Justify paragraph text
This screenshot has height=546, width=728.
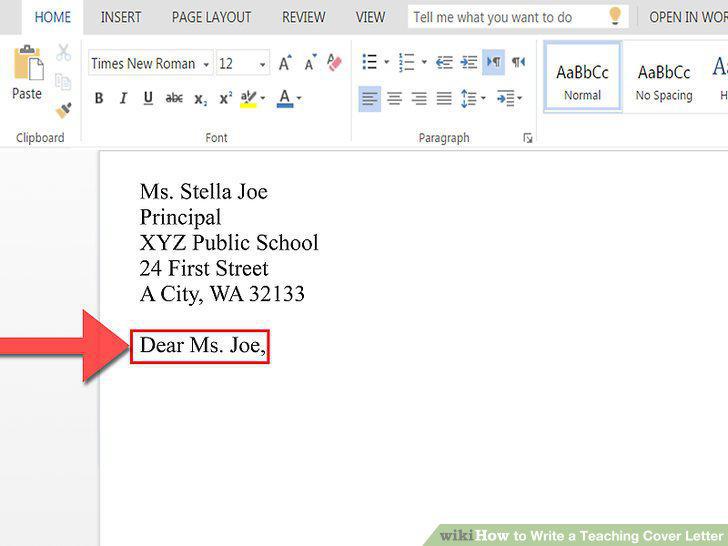coord(444,98)
